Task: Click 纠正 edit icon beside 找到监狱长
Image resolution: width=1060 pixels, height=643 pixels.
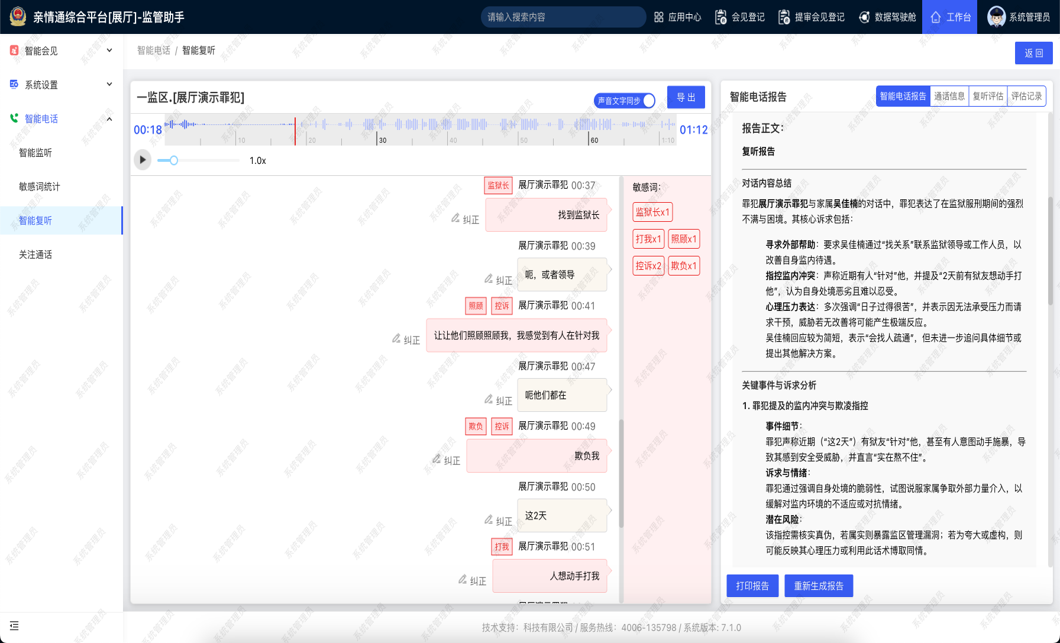Action: 456,218
